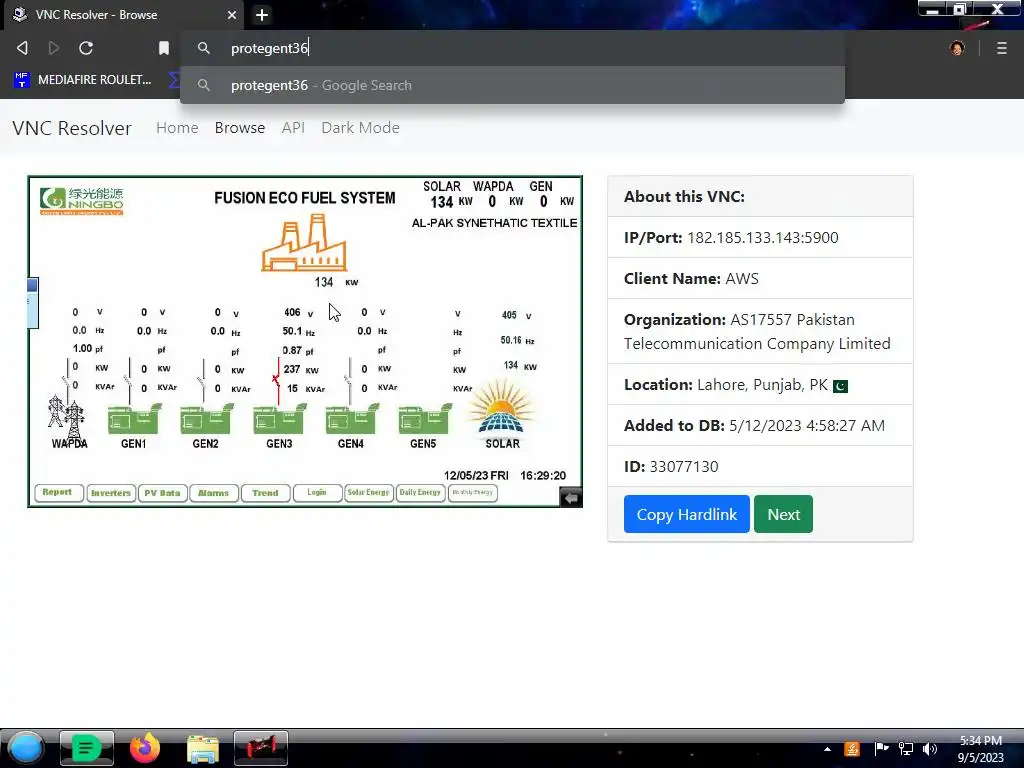The height and width of the screenshot is (768, 1024).
Task: Click the VNC Resolver brand title
Action: pos(72,128)
